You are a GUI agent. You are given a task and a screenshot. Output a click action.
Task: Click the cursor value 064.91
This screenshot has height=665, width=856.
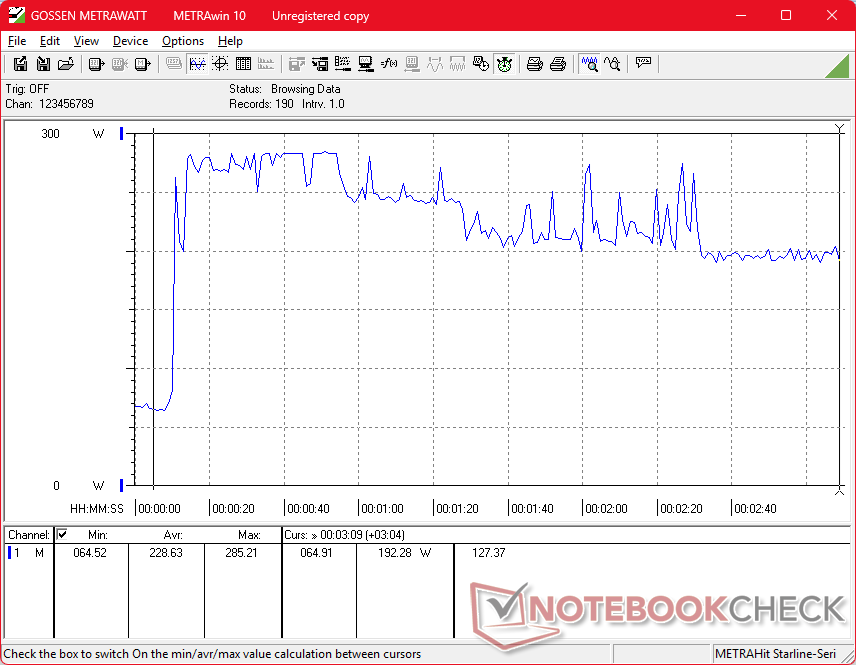point(316,553)
